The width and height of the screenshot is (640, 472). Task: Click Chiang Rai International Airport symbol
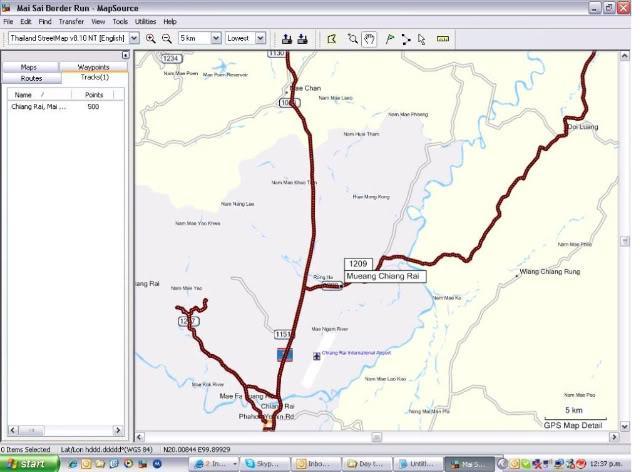317,356
